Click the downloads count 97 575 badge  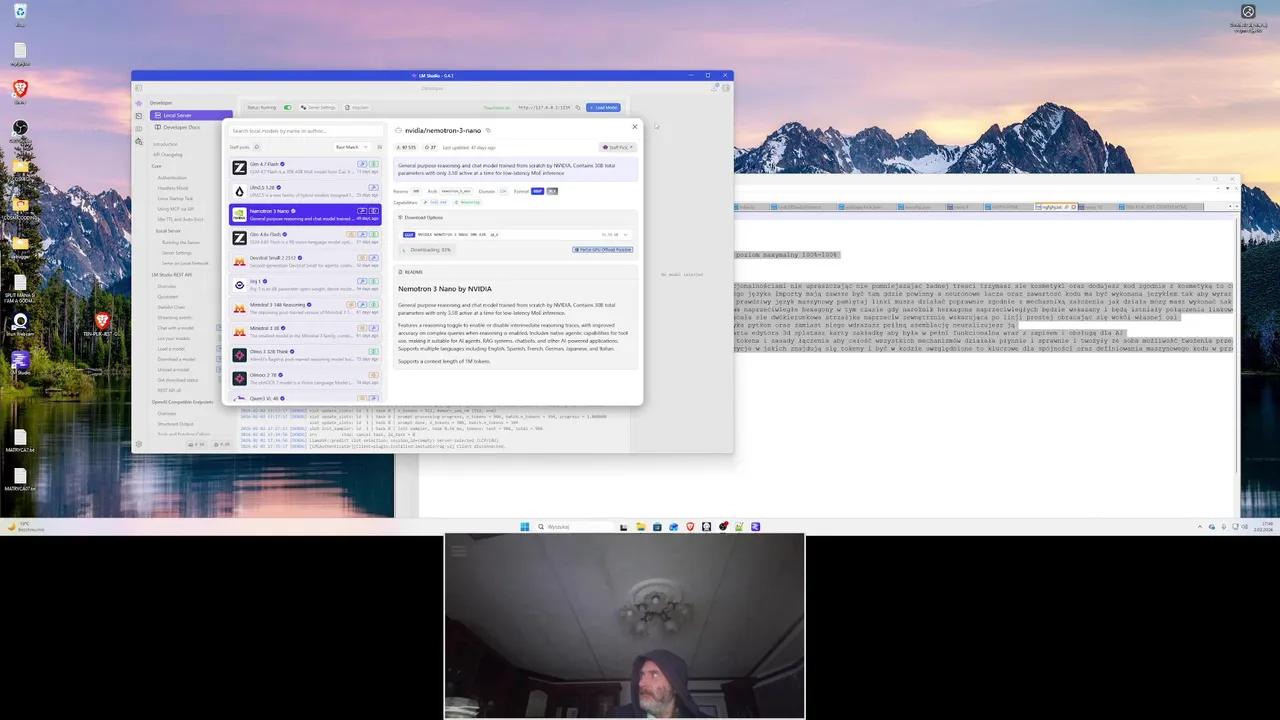pyautogui.click(x=406, y=147)
